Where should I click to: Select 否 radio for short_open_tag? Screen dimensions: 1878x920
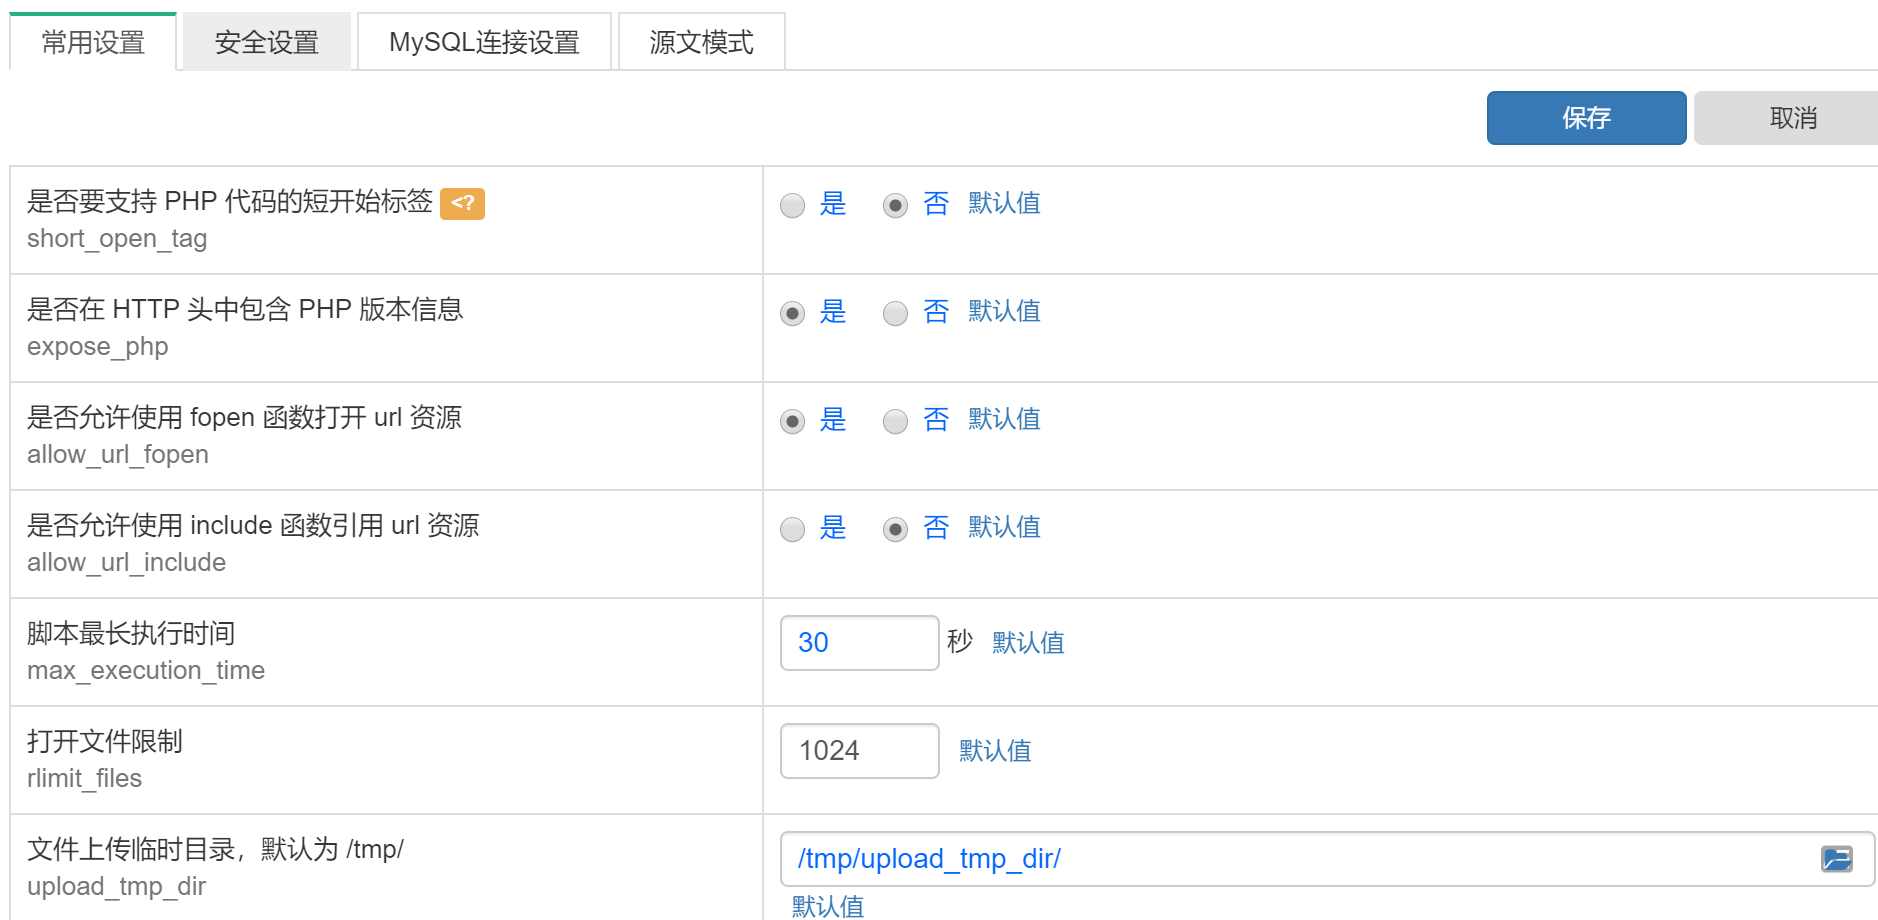click(x=895, y=205)
